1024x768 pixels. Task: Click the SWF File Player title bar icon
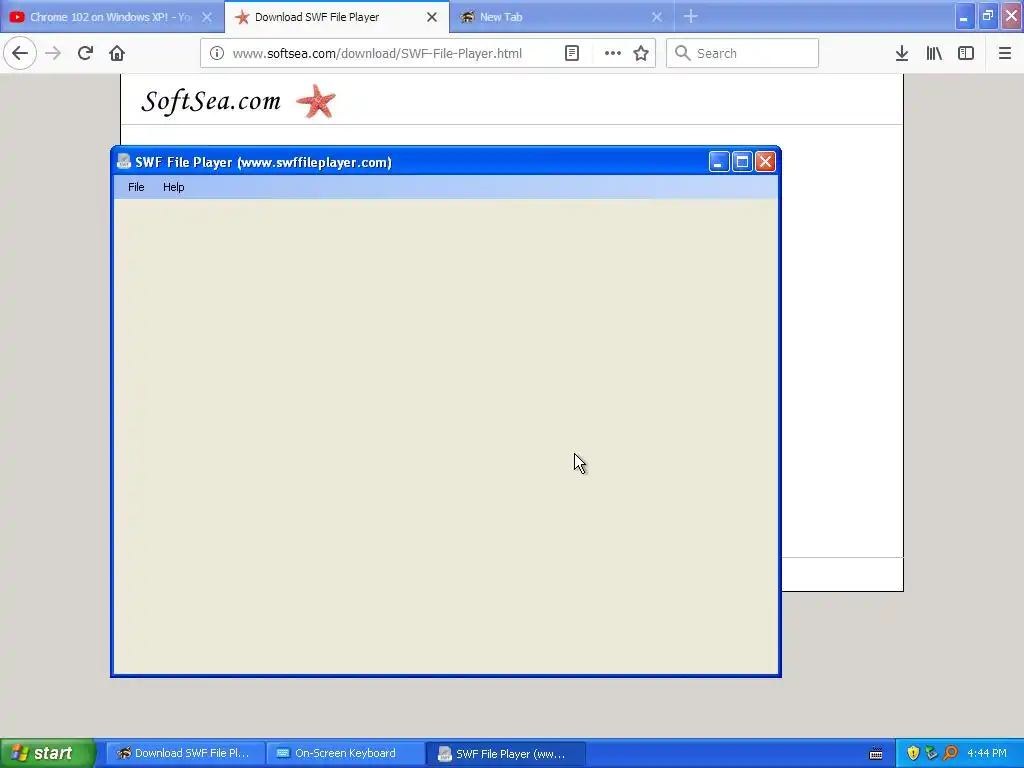point(123,161)
